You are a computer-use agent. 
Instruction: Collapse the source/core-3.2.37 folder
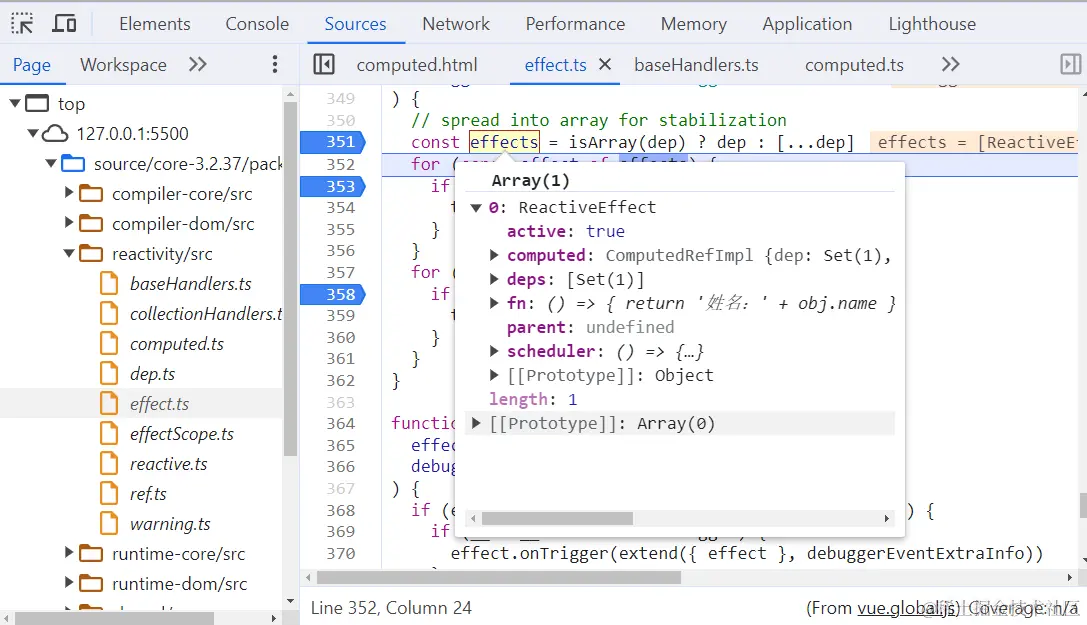click(51, 164)
